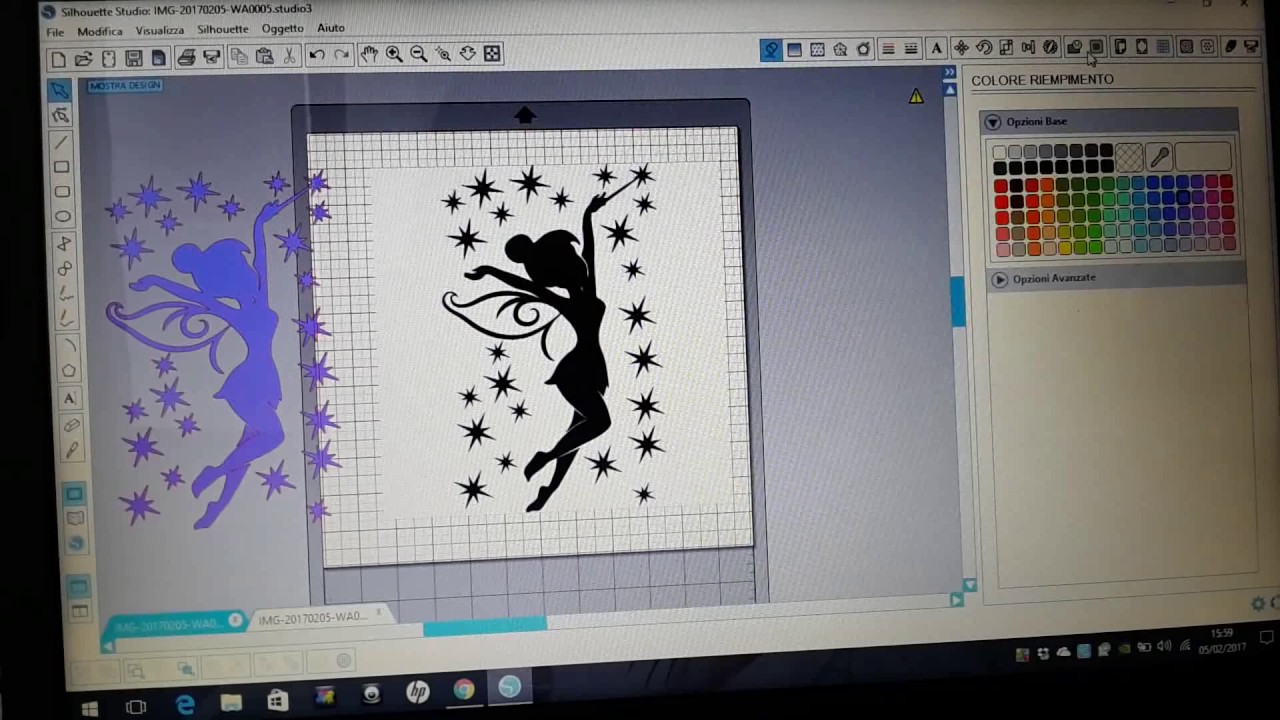Open Google Chrome from taskbar
Image resolution: width=1280 pixels, height=720 pixels.
(x=463, y=689)
